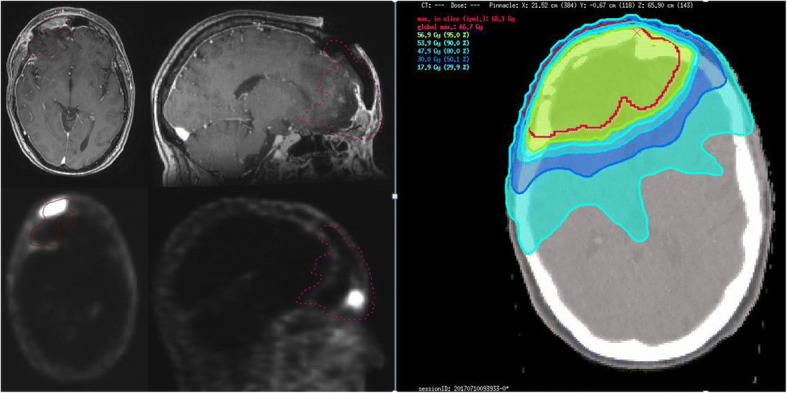Click the small square divider handle between panels
This screenshot has height=393, width=787.
point(395,196)
